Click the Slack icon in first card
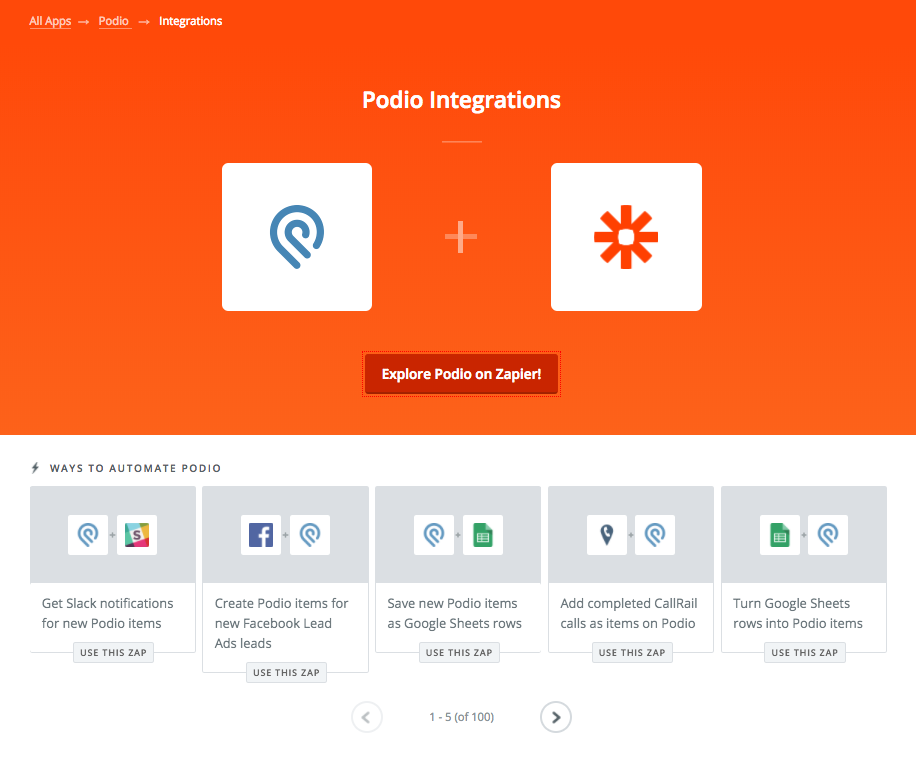The image size is (916, 758). (137, 535)
